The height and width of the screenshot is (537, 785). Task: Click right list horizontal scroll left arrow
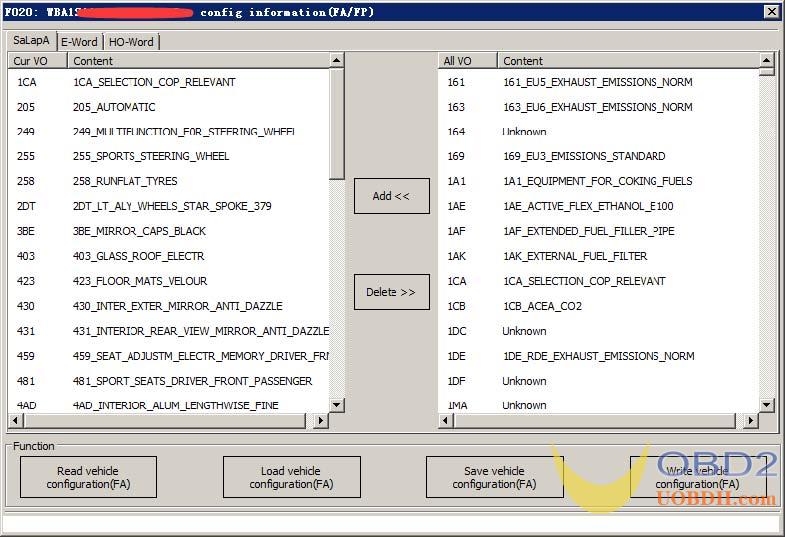(x=446, y=421)
